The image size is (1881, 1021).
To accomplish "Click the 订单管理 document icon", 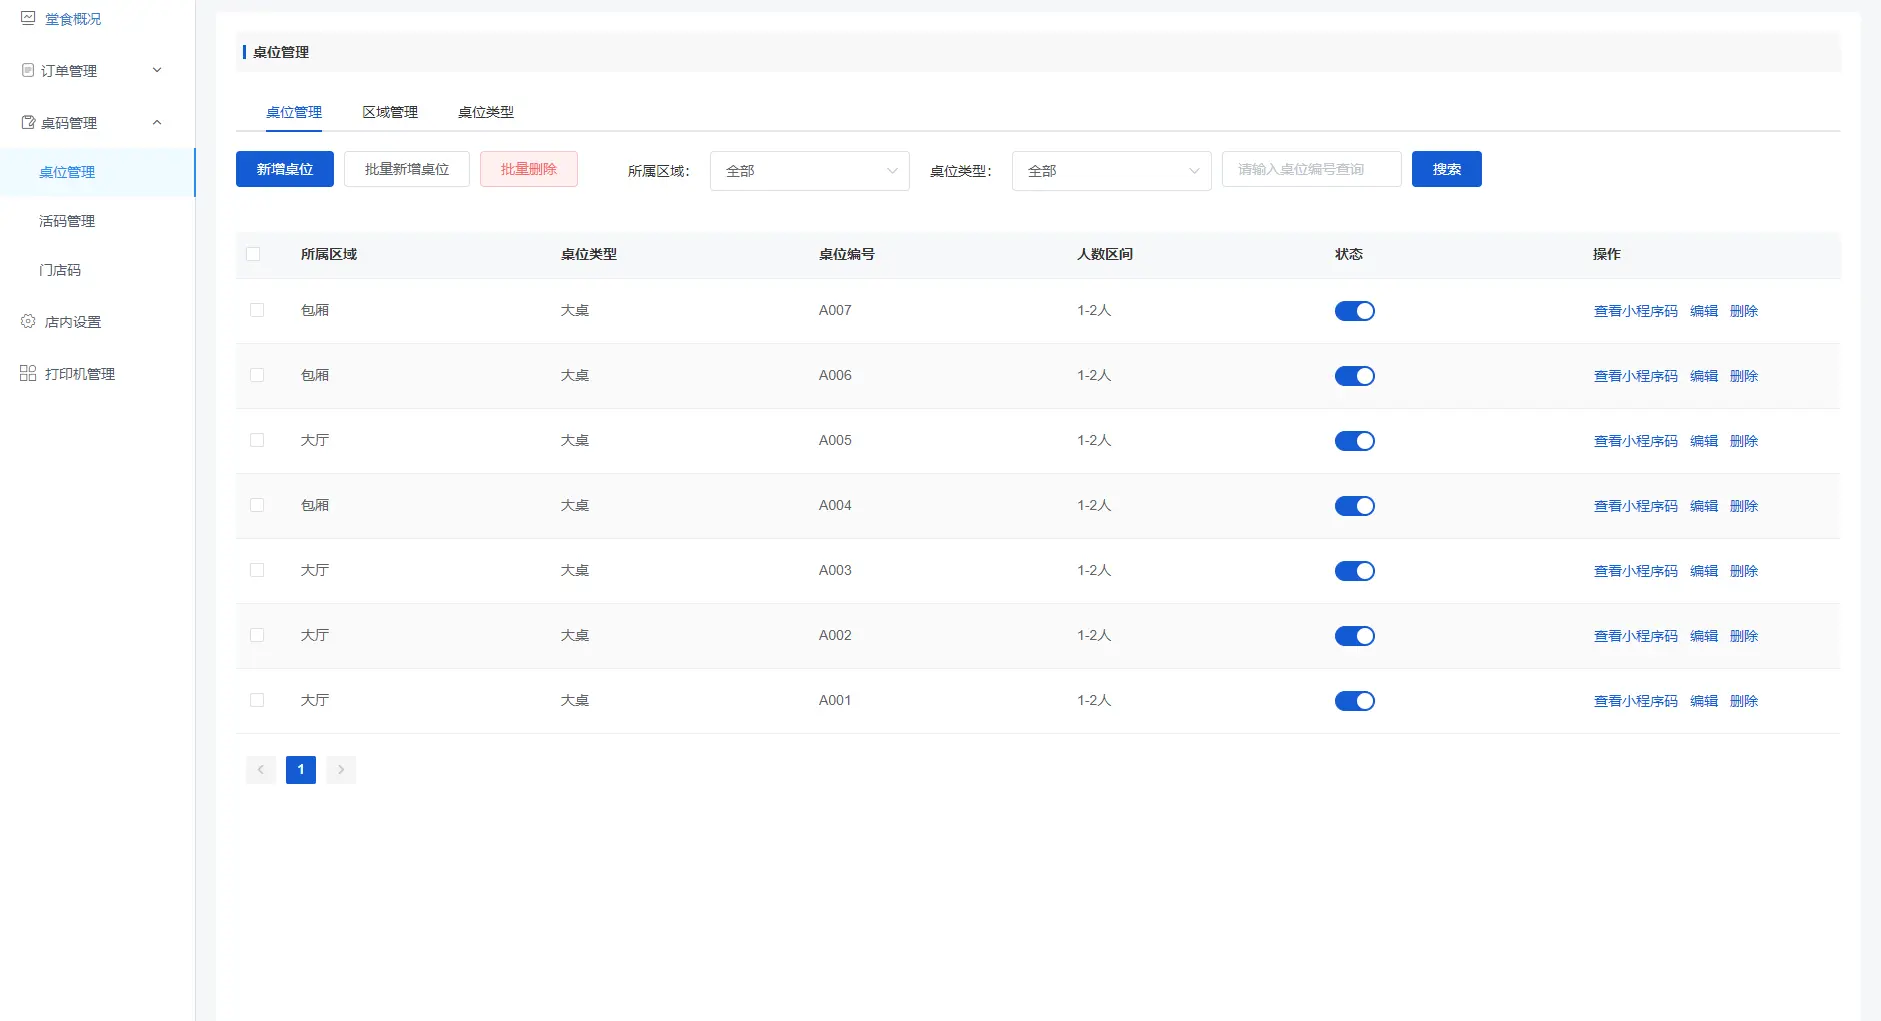I will (28, 70).
